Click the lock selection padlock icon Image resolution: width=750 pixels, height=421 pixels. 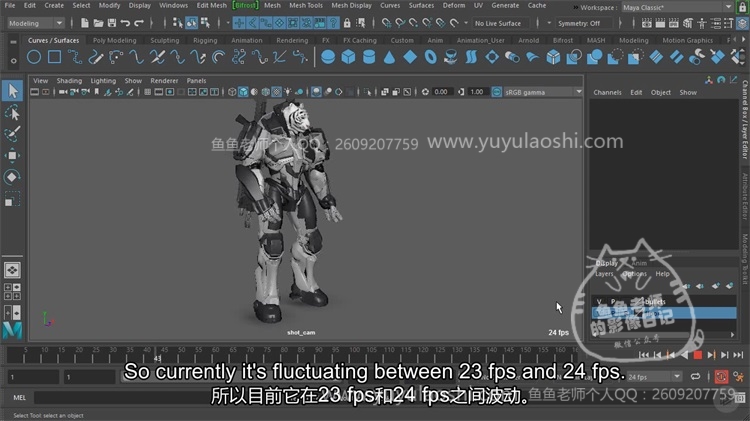347,23
